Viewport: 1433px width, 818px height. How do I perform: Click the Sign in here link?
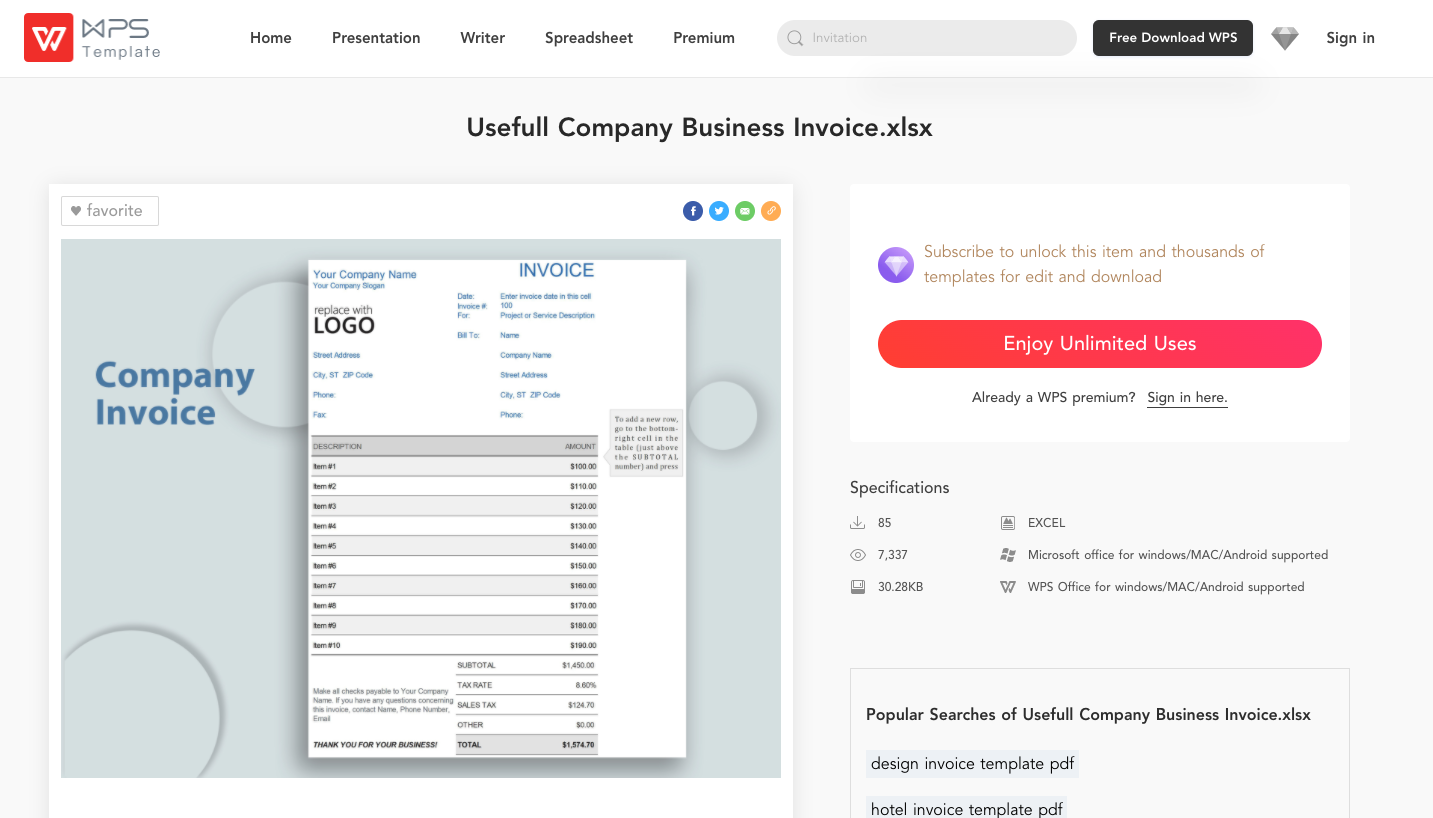click(1187, 397)
